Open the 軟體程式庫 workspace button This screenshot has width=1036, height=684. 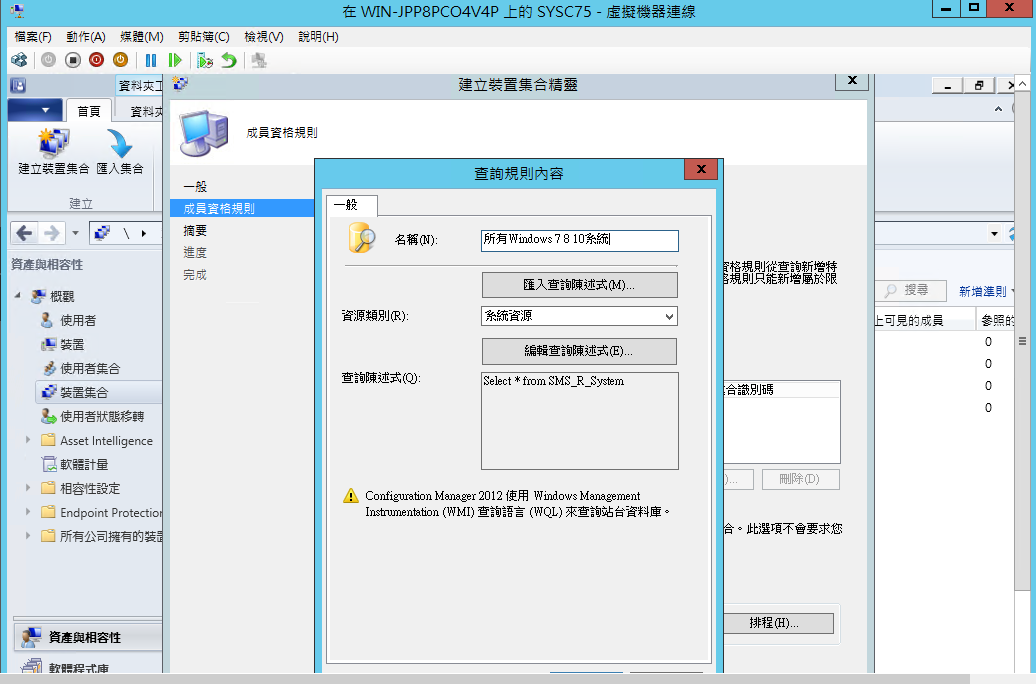click(88, 666)
